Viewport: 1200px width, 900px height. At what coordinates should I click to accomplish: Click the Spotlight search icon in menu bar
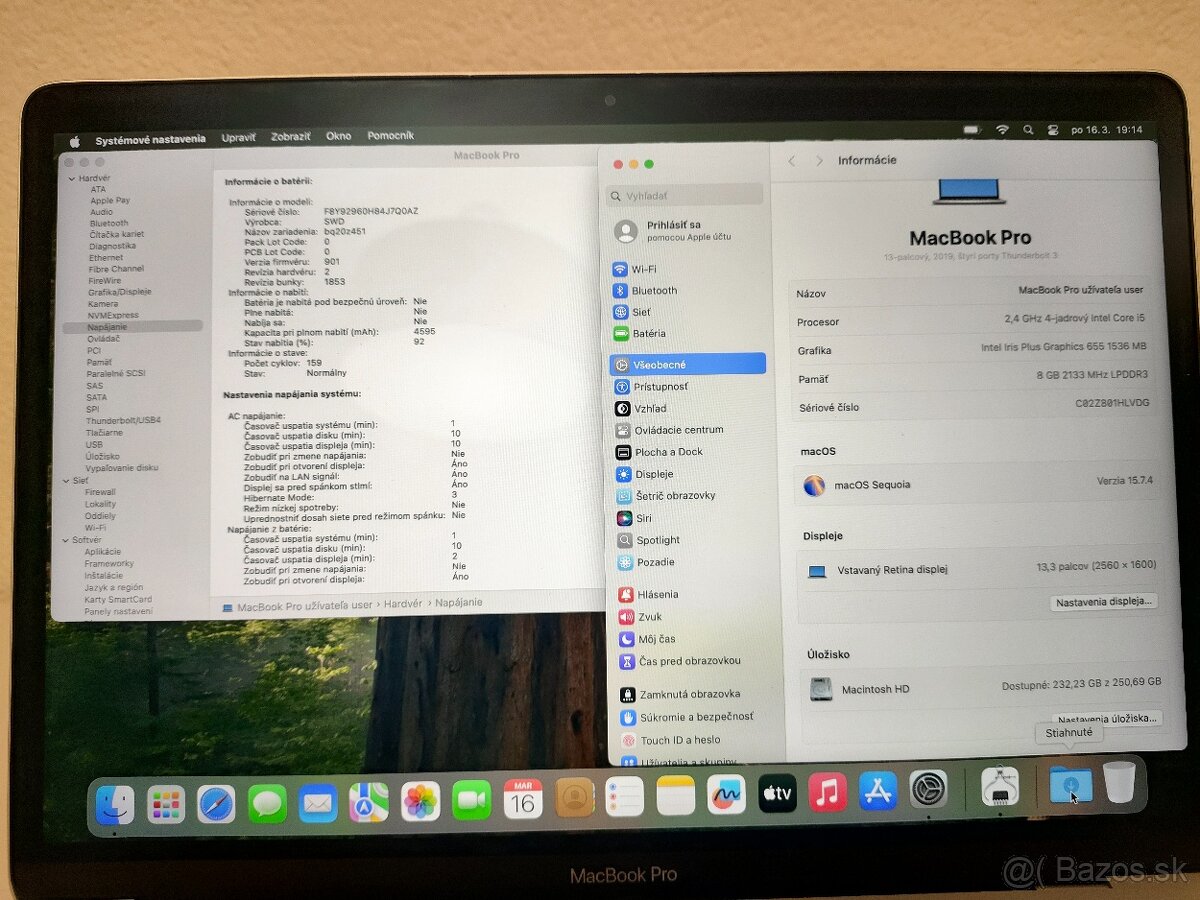point(1028,130)
